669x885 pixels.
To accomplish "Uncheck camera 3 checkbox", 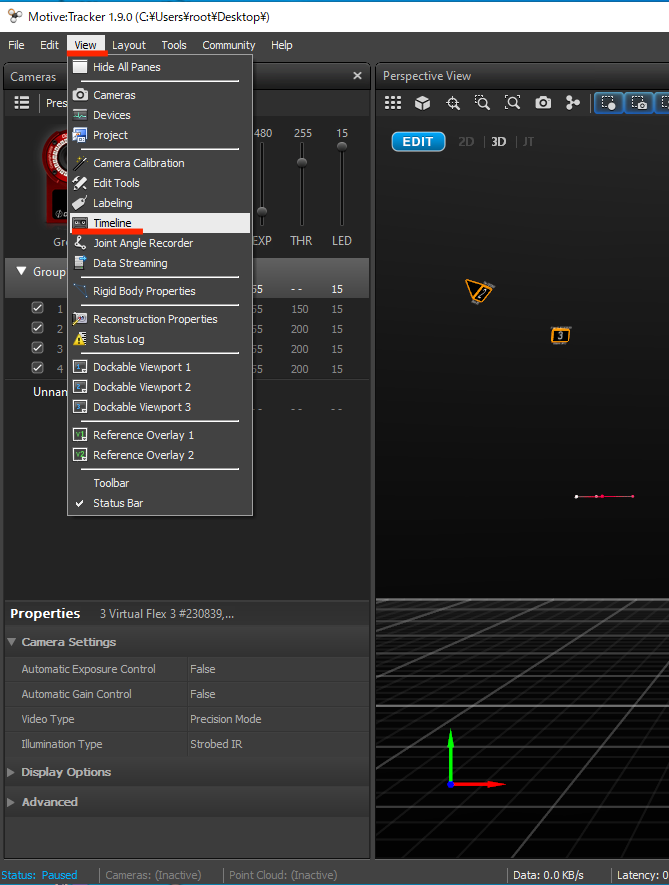I will 37,348.
